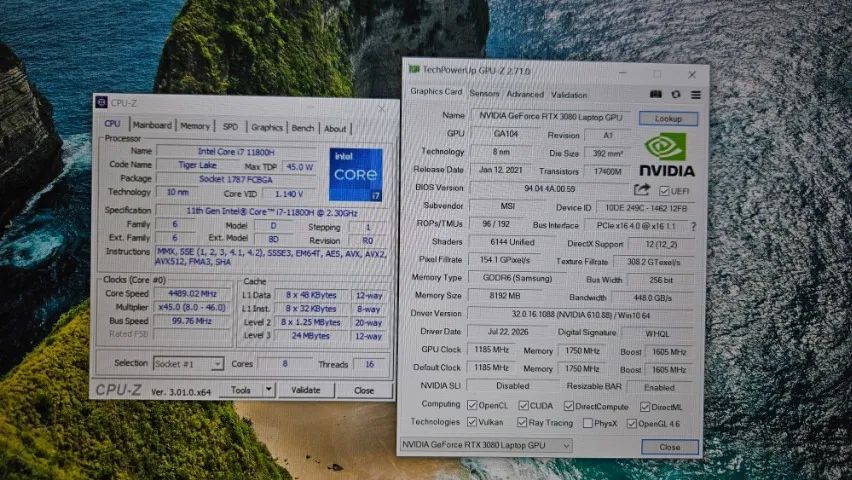The height and width of the screenshot is (480, 852).
Task: Open the Sensors tab in GPU-Z
Action: click(484, 93)
